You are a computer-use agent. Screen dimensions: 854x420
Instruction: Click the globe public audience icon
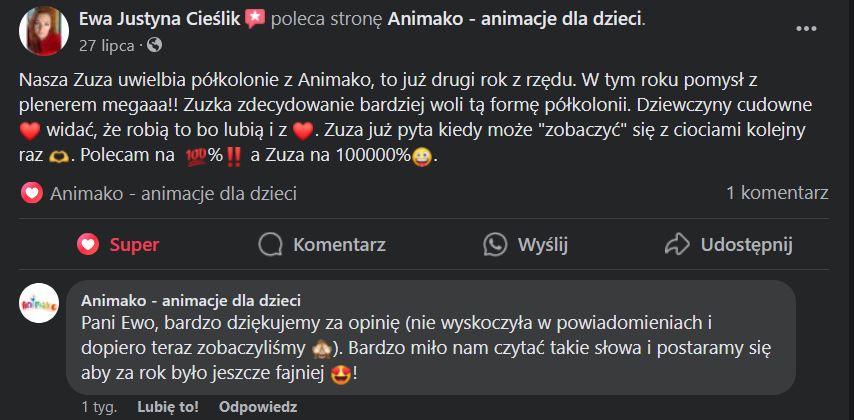click(154, 45)
